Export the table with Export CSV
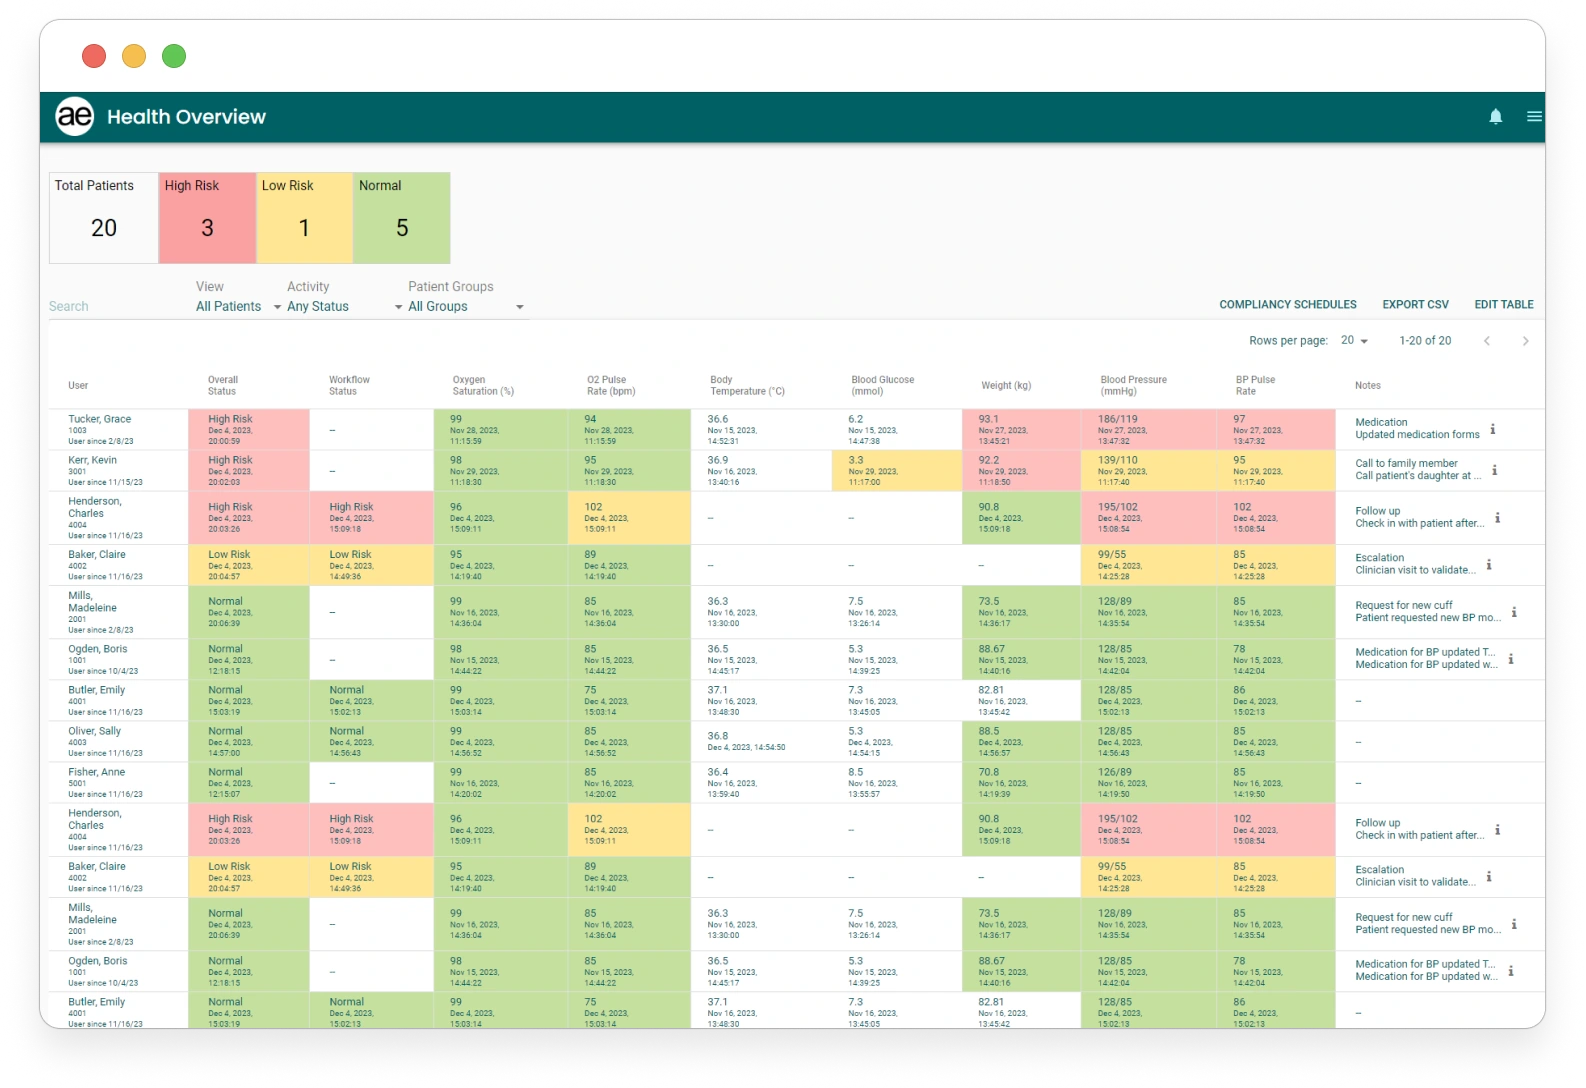 (x=1415, y=305)
